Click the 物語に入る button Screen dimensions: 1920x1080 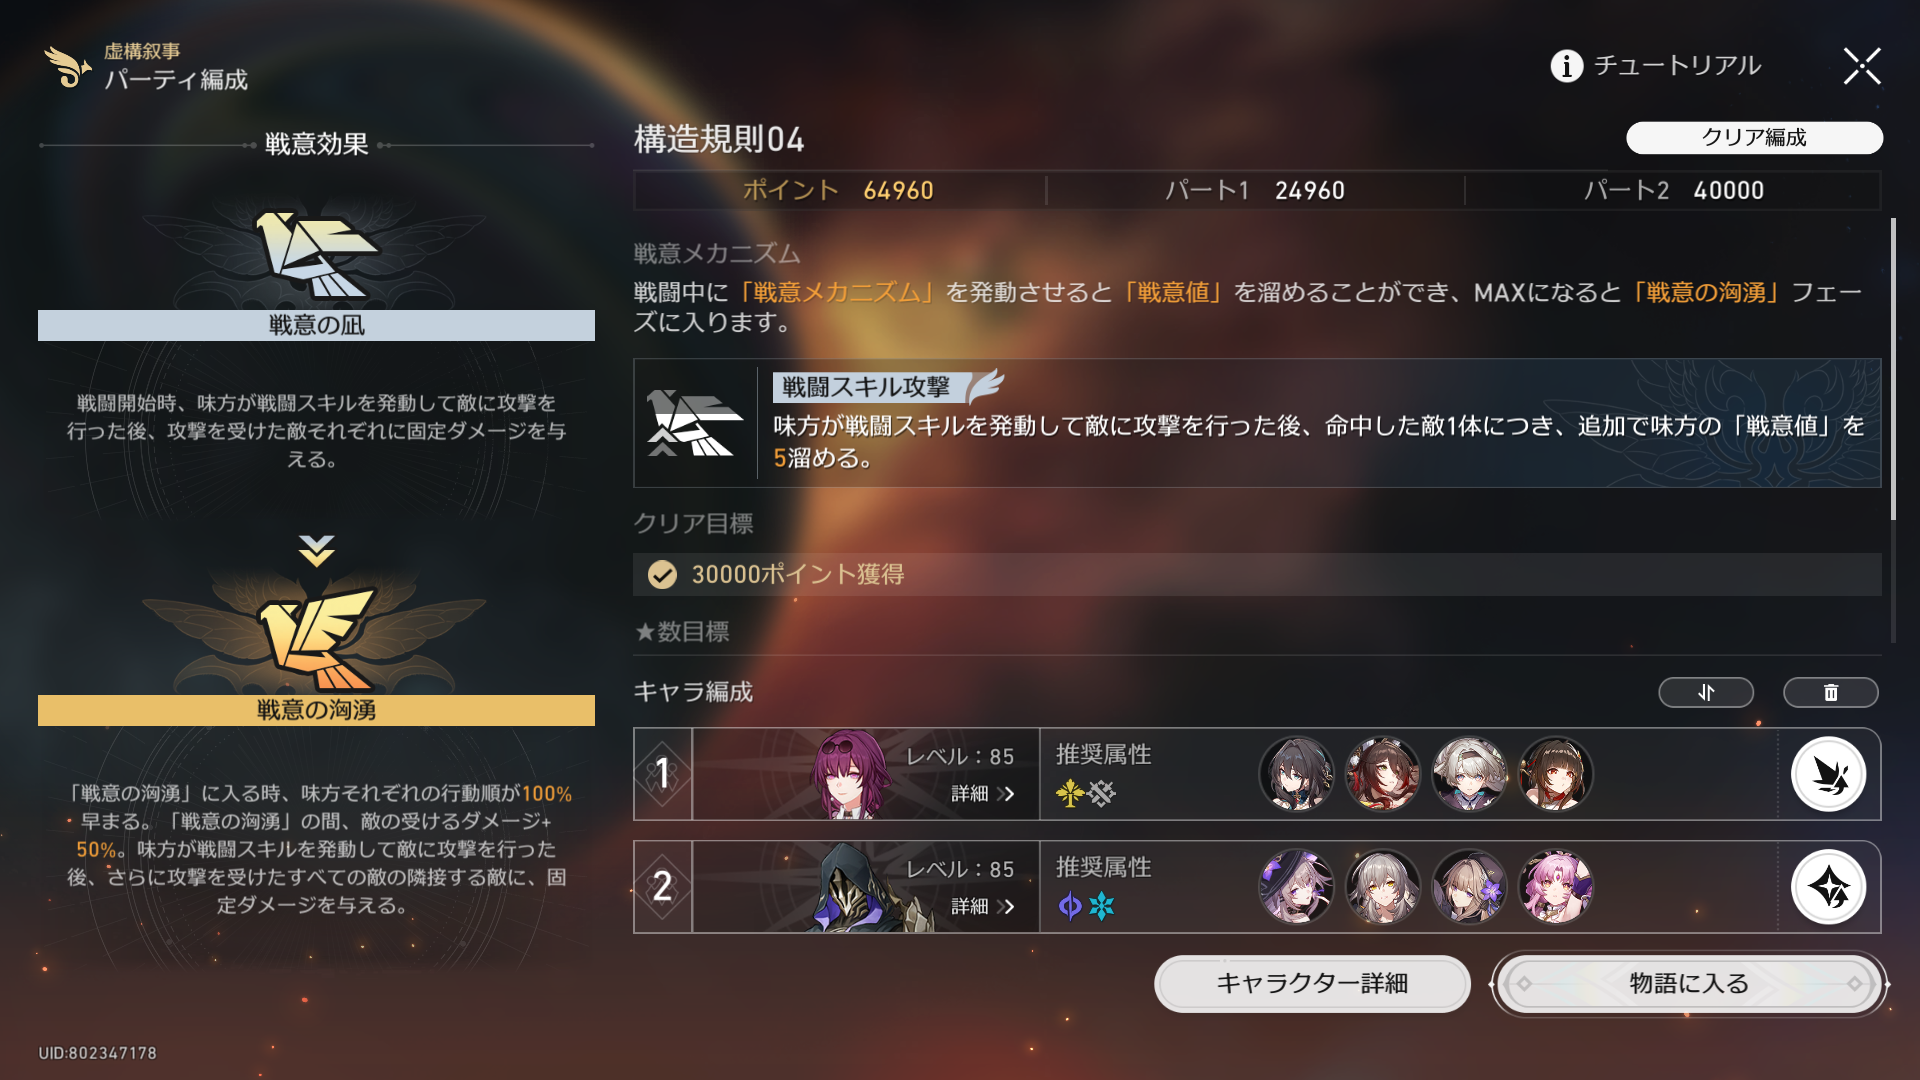pyautogui.click(x=1689, y=984)
